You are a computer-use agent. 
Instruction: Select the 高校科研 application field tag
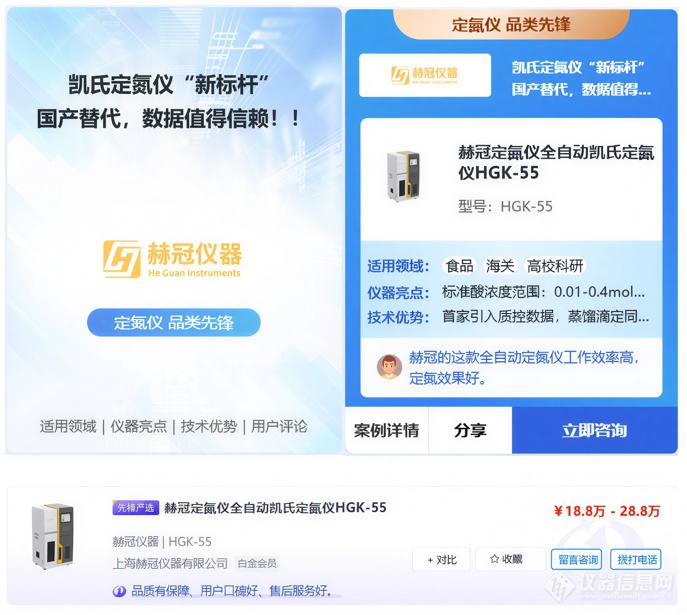555,265
